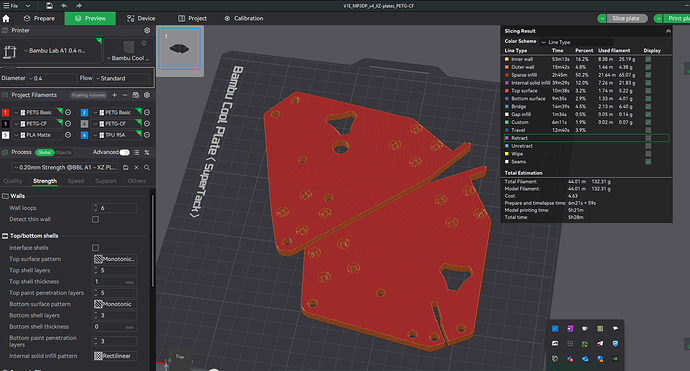The image size is (690, 371).
Task: Enable Detect thin wall checkbox
Action: point(95,219)
